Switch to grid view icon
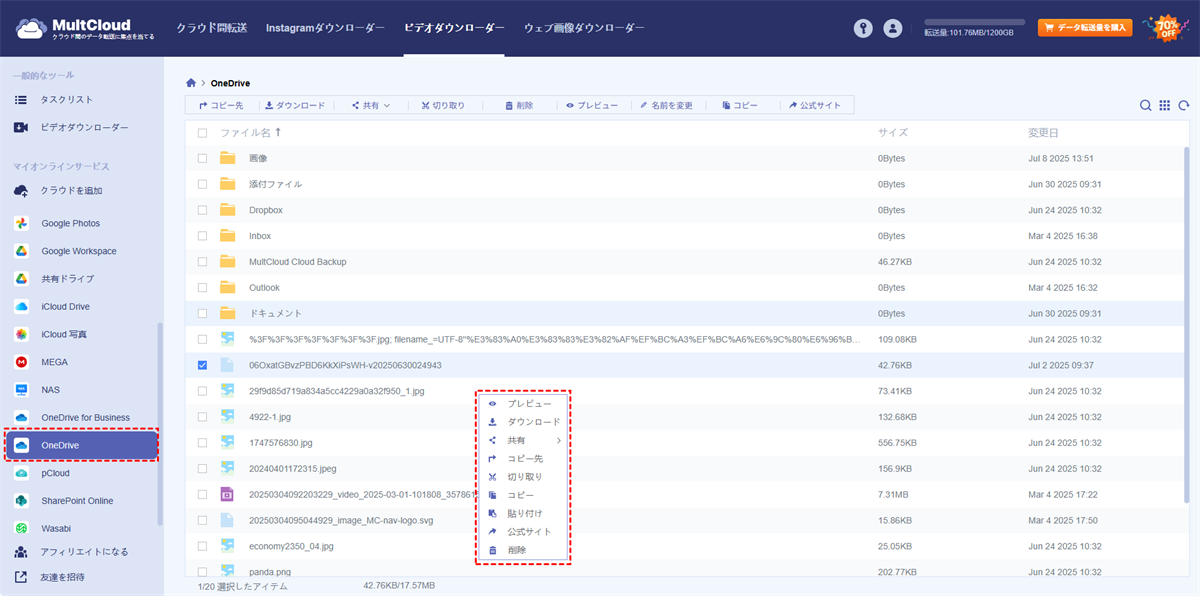1200x596 pixels. 1165,105
